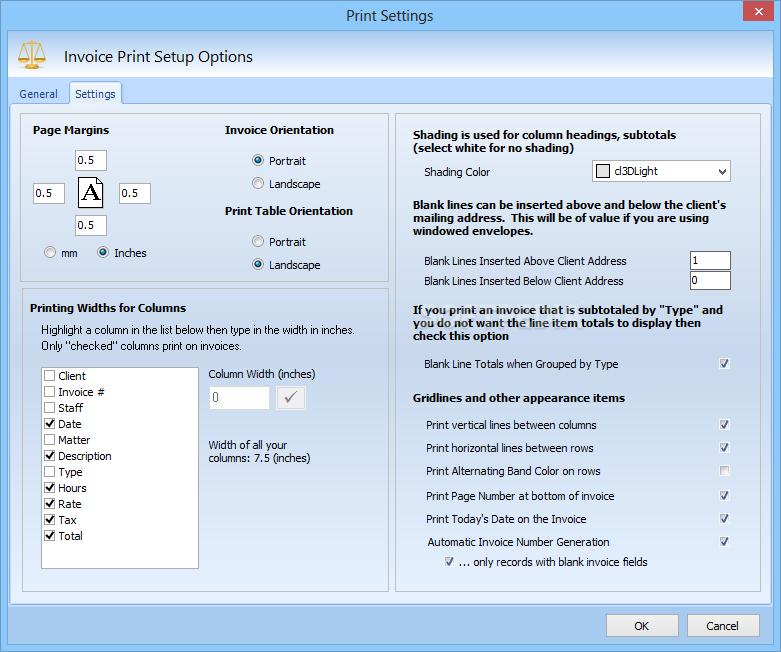Close the Print Settings dialog
This screenshot has height=652, width=781.
click(x=758, y=11)
